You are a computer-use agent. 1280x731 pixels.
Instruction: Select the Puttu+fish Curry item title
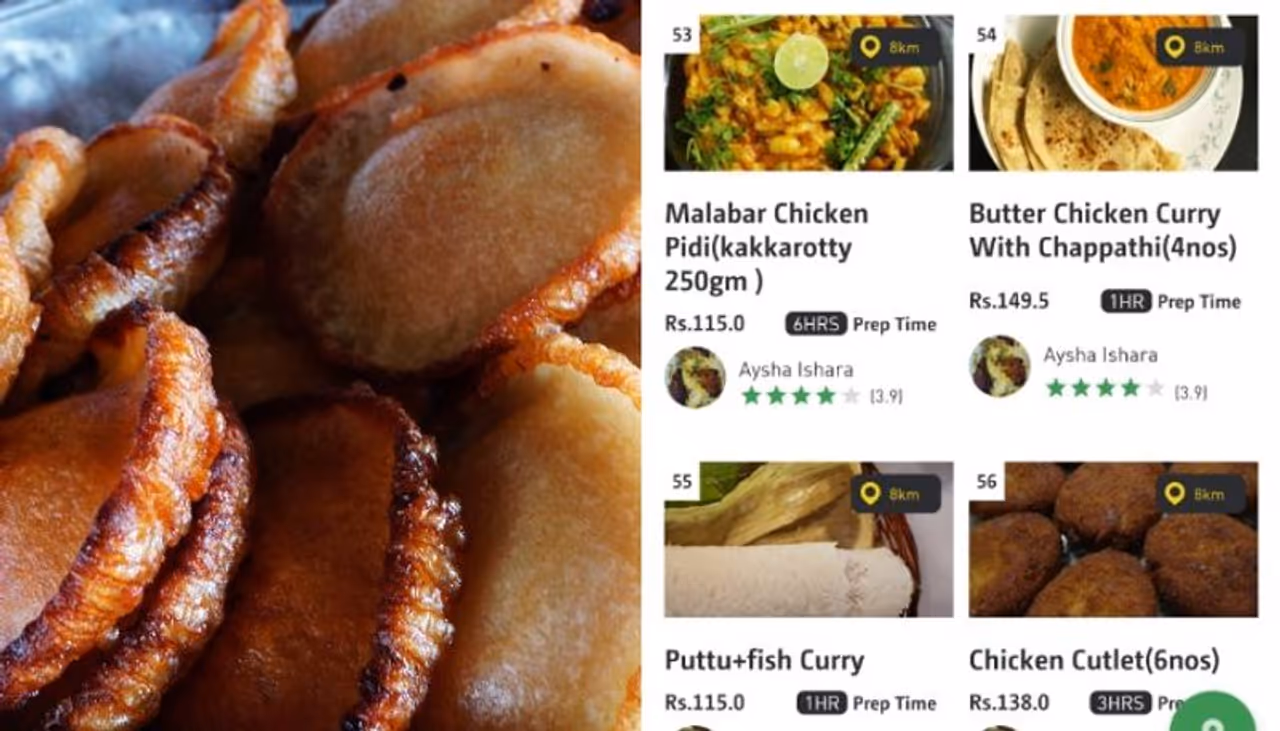(x=765, y=660)
